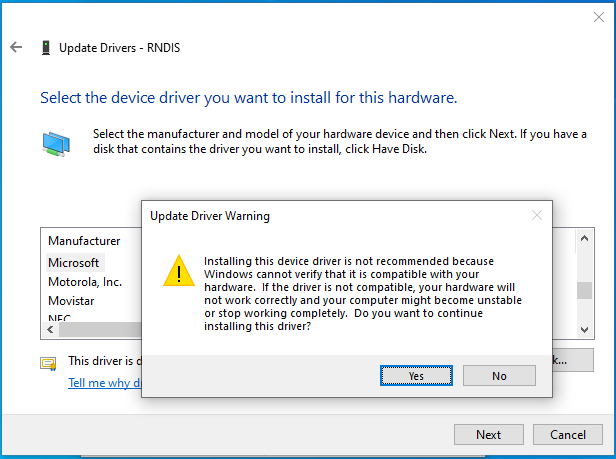Image resolution: width=616 pixels, height=459 pixels.
Task: Click the partially hidden Have Disk button
Action: pos(573,360)
